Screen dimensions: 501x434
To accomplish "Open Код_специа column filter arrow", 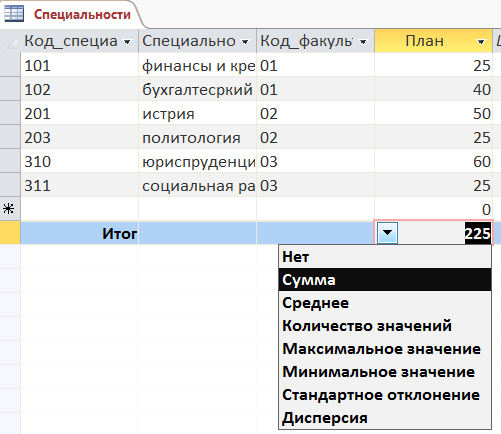I will (127, 42).
